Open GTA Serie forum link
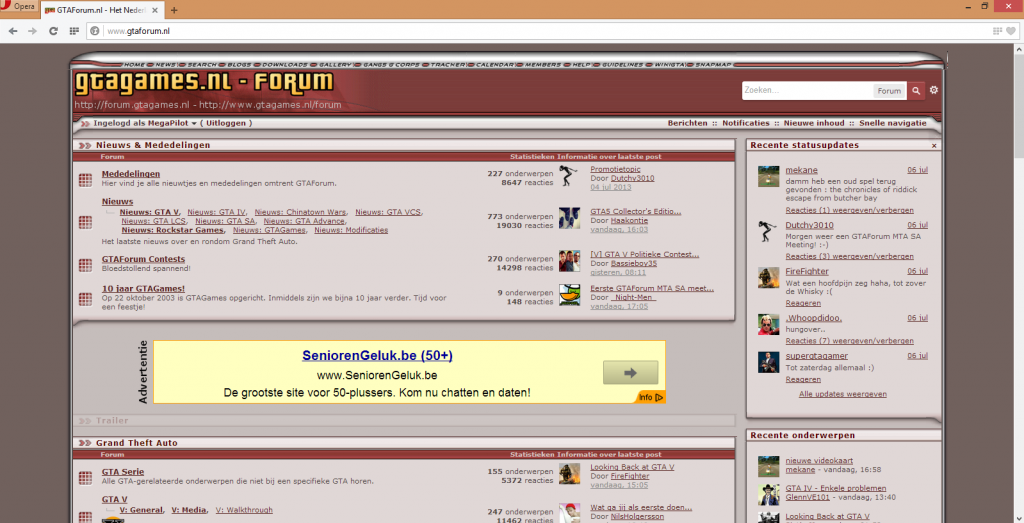Image resolution: width=1024 pixels, height=523 pixels. tap(123, 472)
